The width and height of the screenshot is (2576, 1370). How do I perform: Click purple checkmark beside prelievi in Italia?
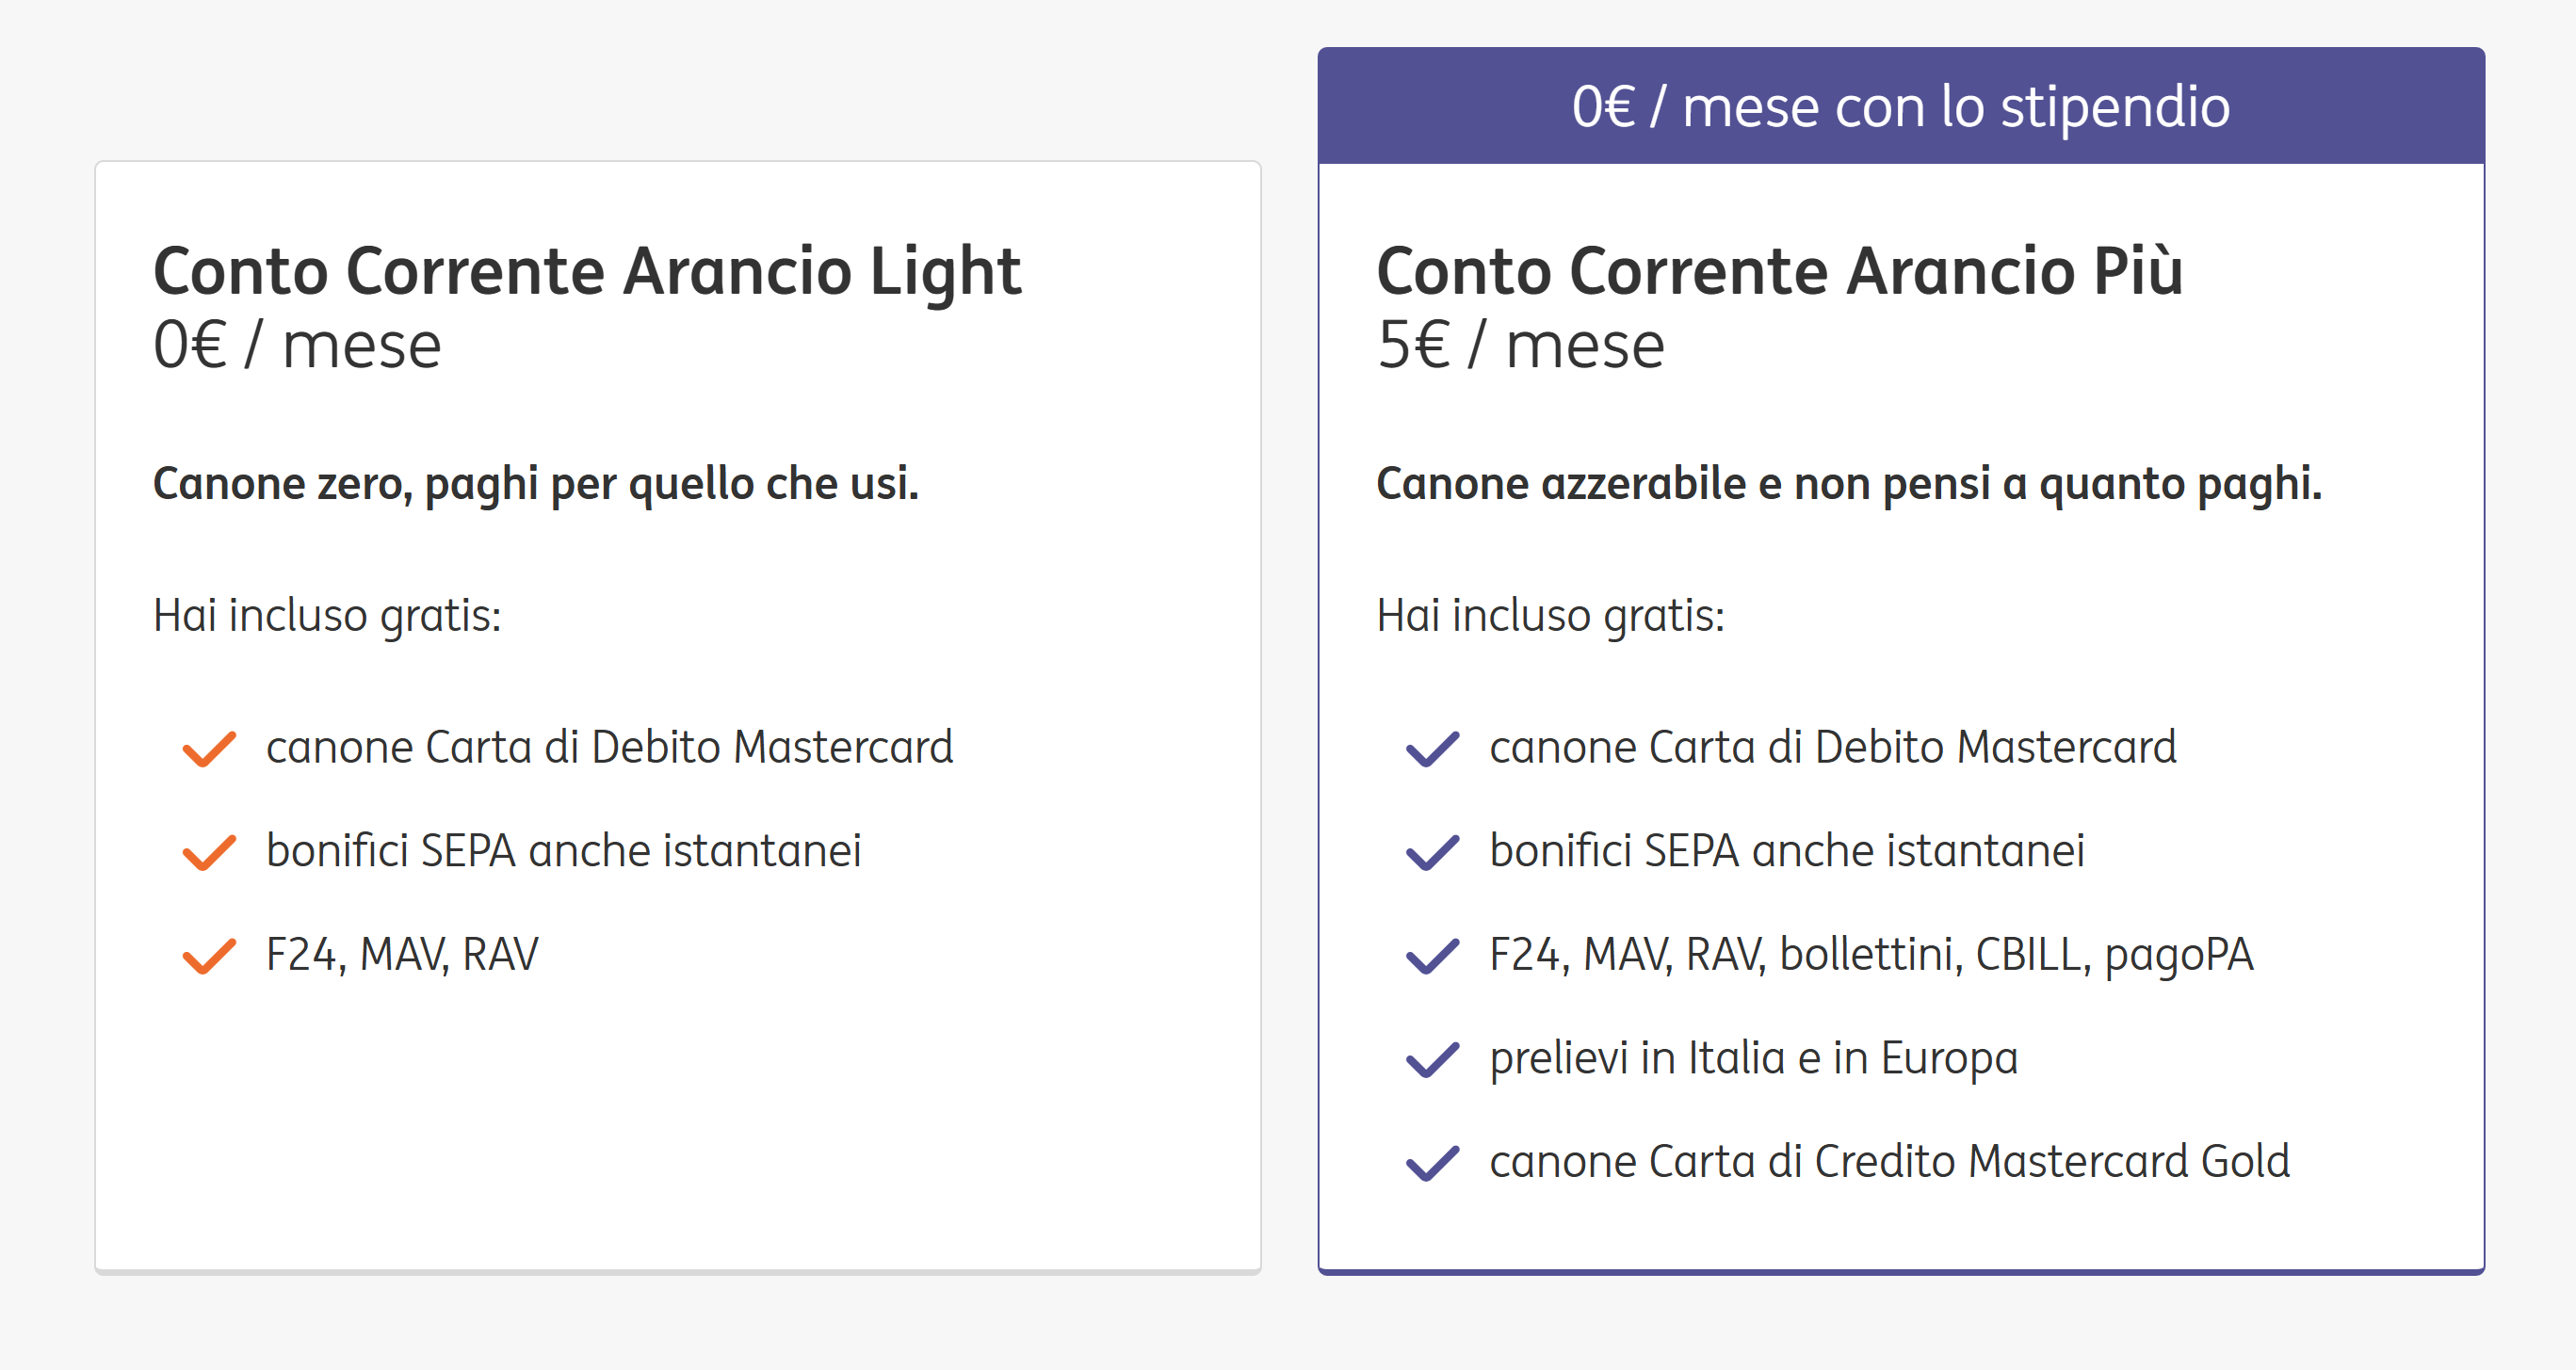(1432, 1060)
